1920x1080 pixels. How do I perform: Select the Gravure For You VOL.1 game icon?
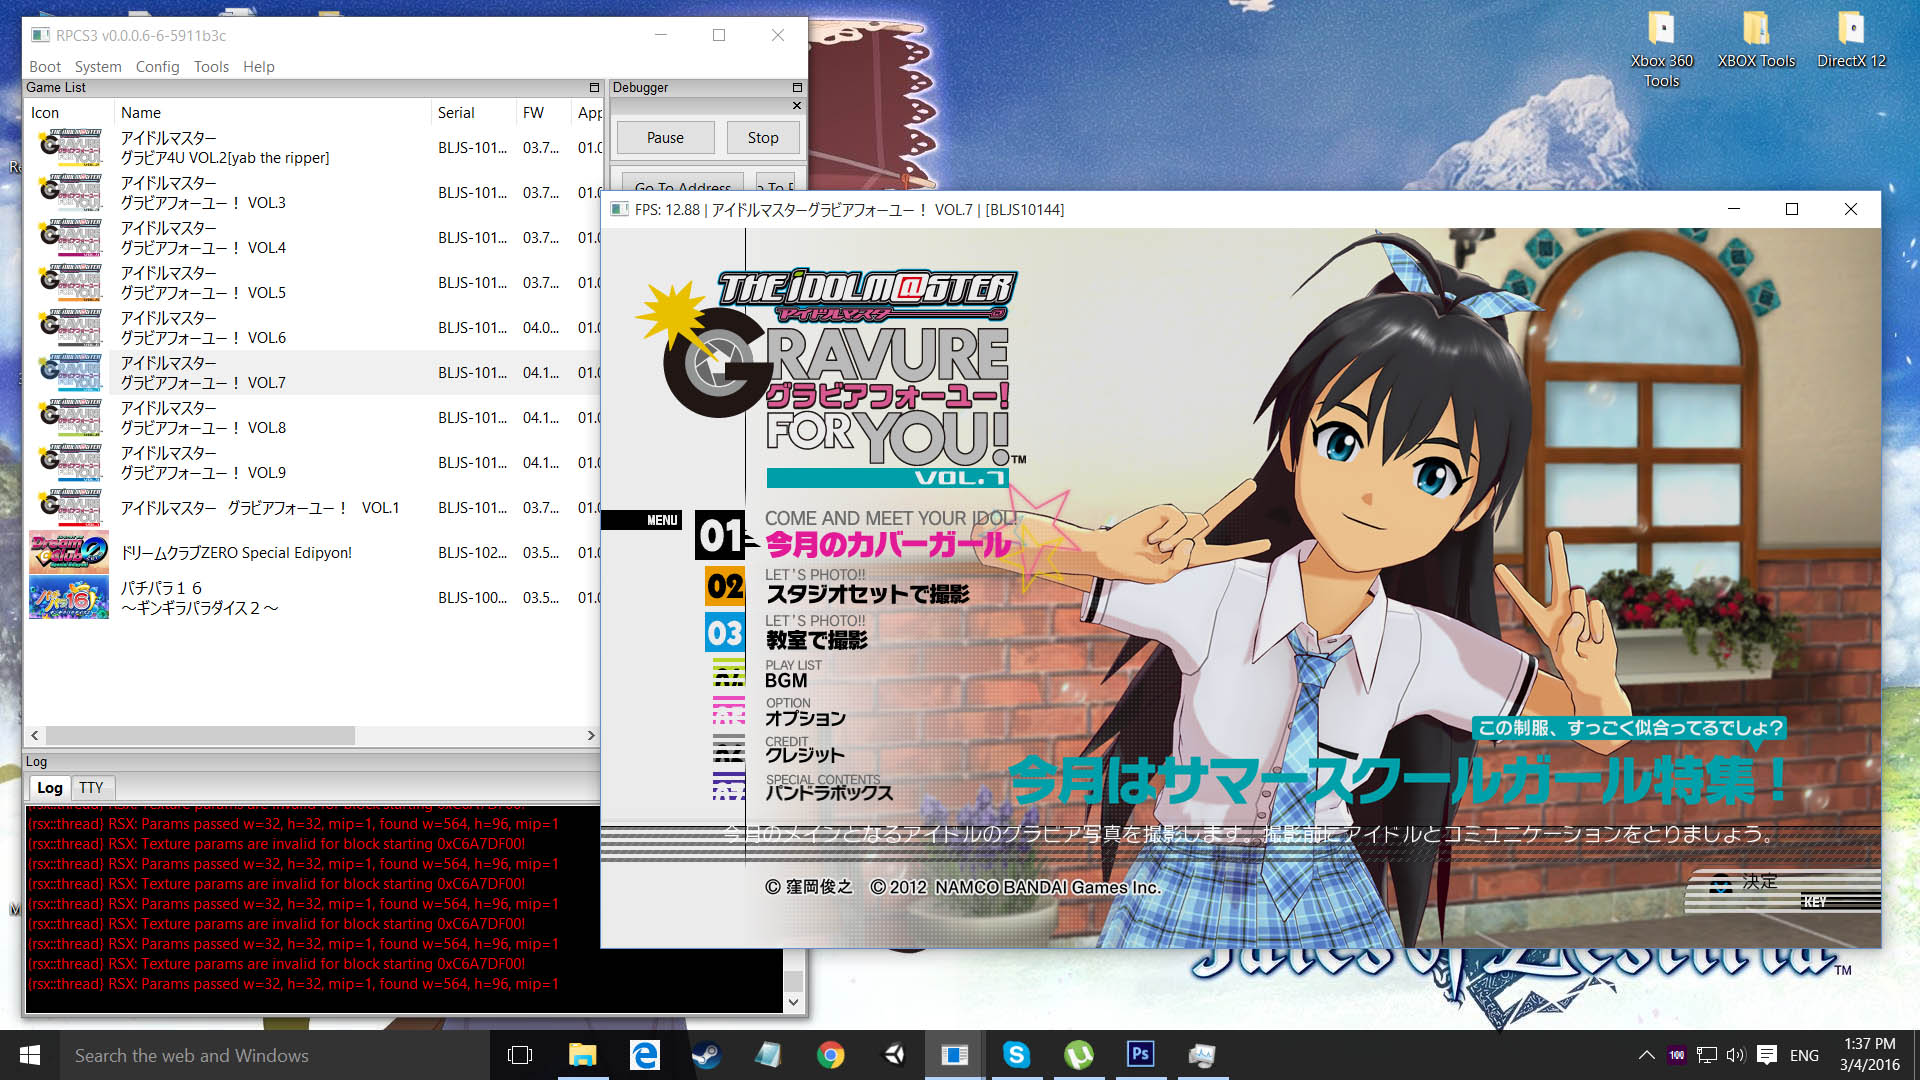coord(69,507)
